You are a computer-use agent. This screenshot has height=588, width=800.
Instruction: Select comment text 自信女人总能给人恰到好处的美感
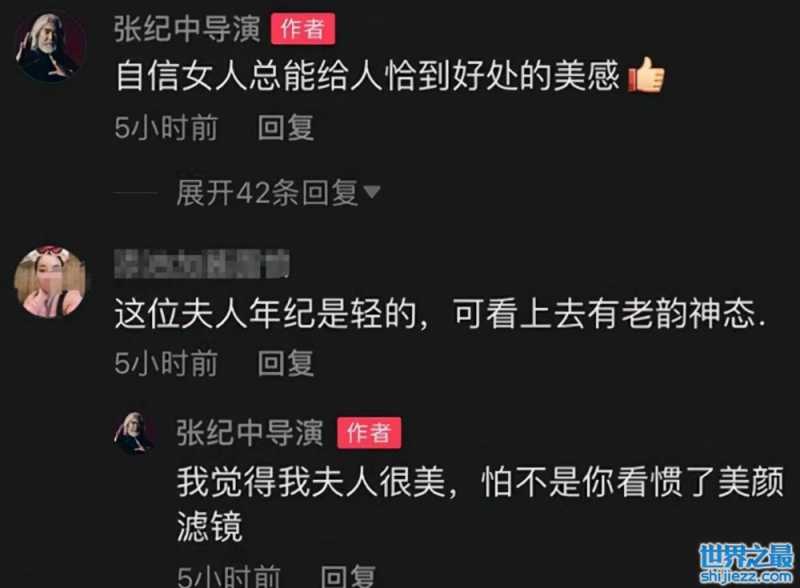coord(368,76)
